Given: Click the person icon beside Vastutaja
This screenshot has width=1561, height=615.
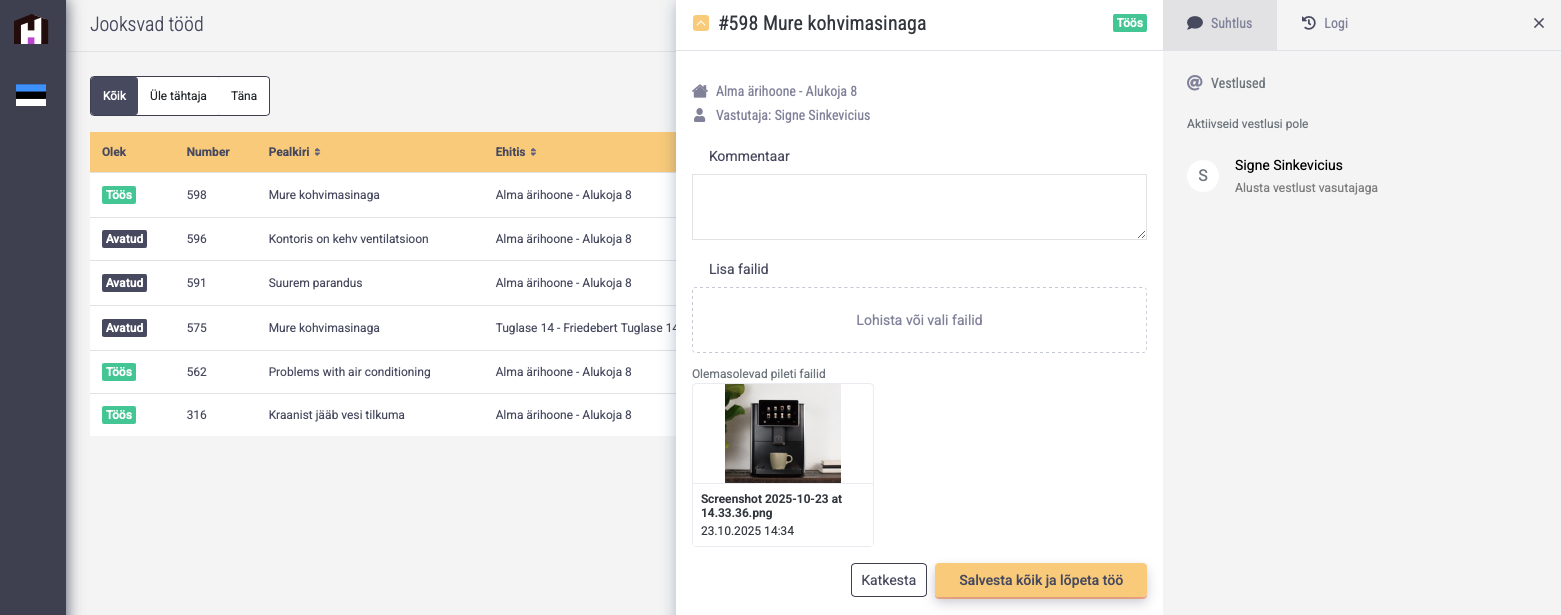Looking at the screenshot, I should (x=700, y=115).
